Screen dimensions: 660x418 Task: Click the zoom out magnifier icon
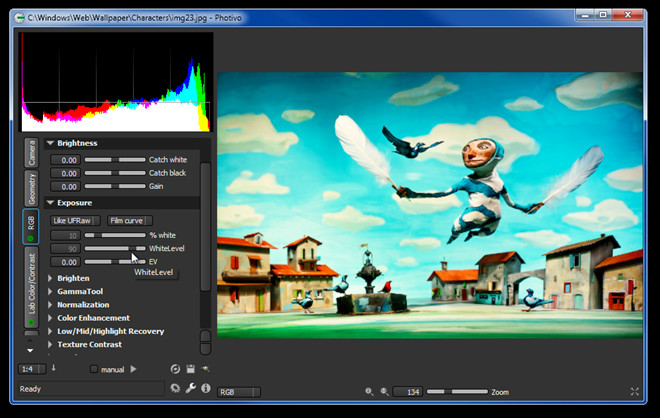[x=369, y=392]
